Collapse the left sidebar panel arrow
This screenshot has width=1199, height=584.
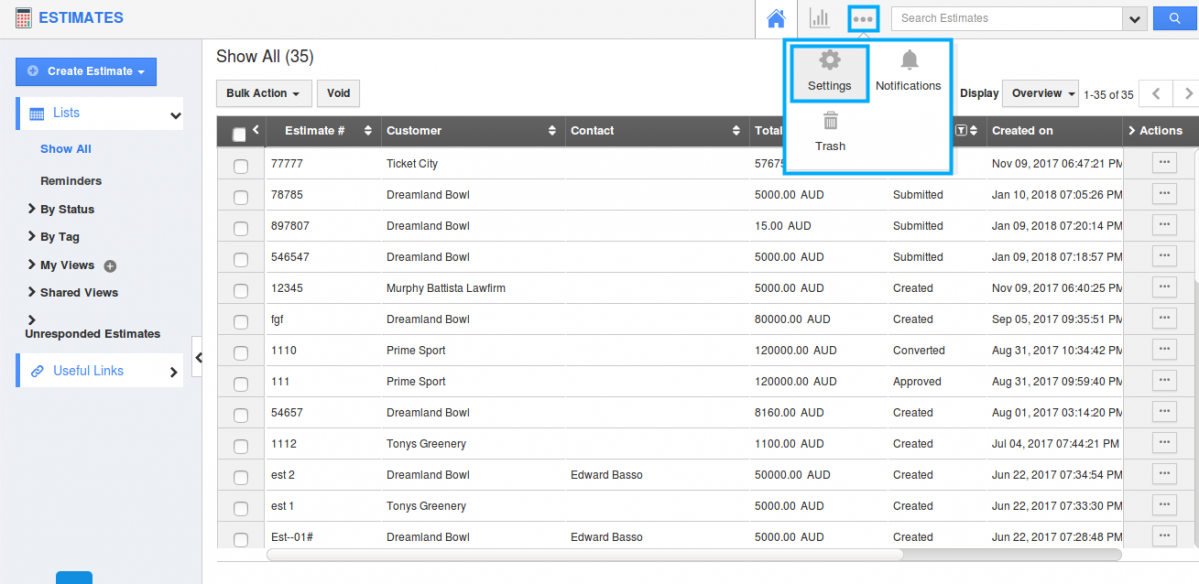pos(197,357)
